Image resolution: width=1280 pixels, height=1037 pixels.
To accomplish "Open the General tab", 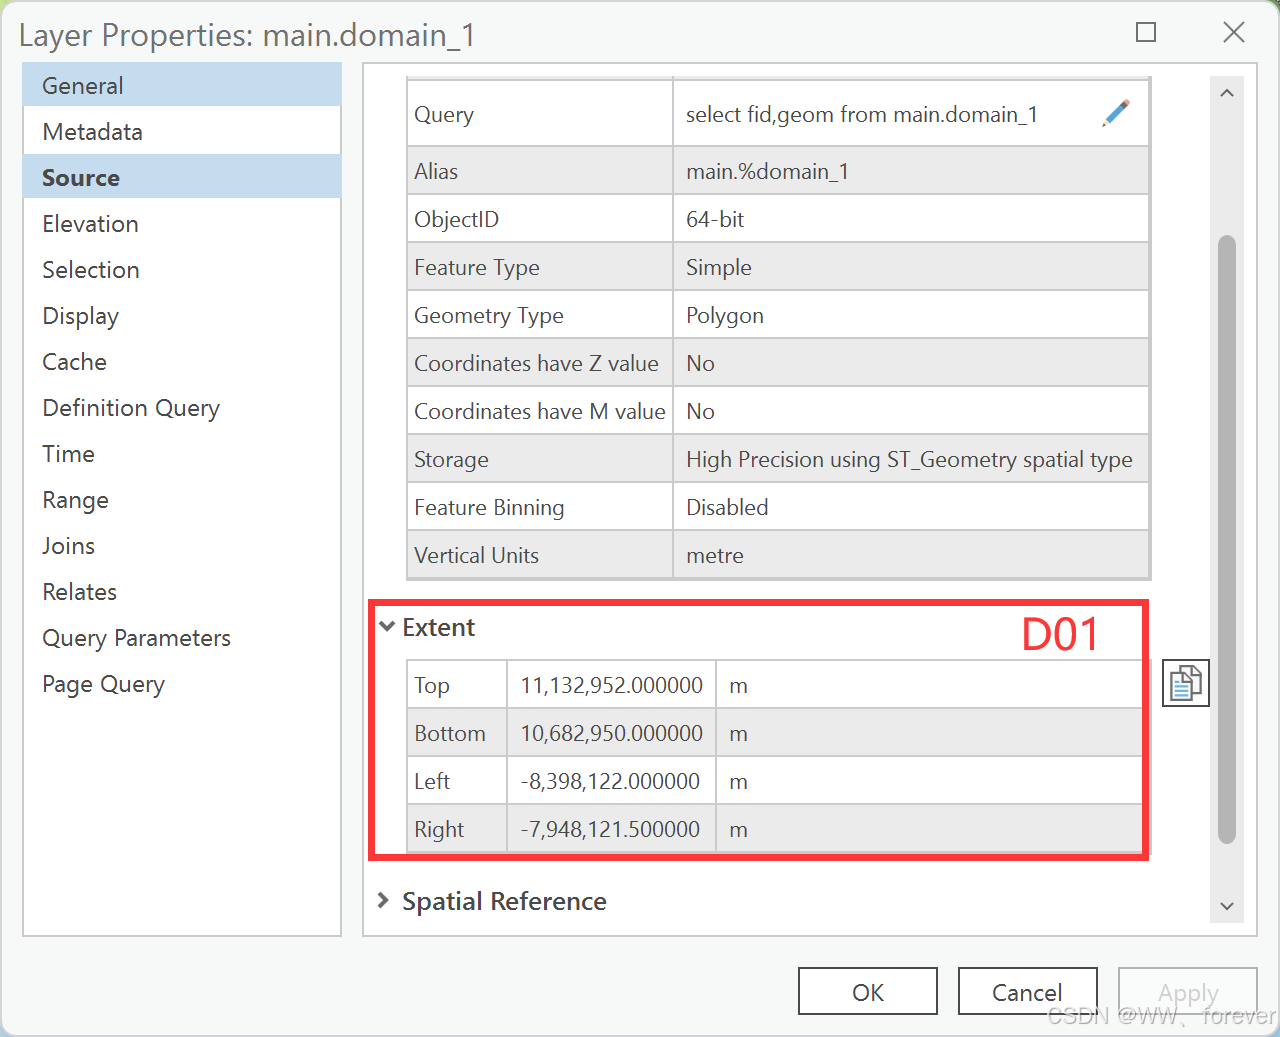I will [x=182, y=85].
